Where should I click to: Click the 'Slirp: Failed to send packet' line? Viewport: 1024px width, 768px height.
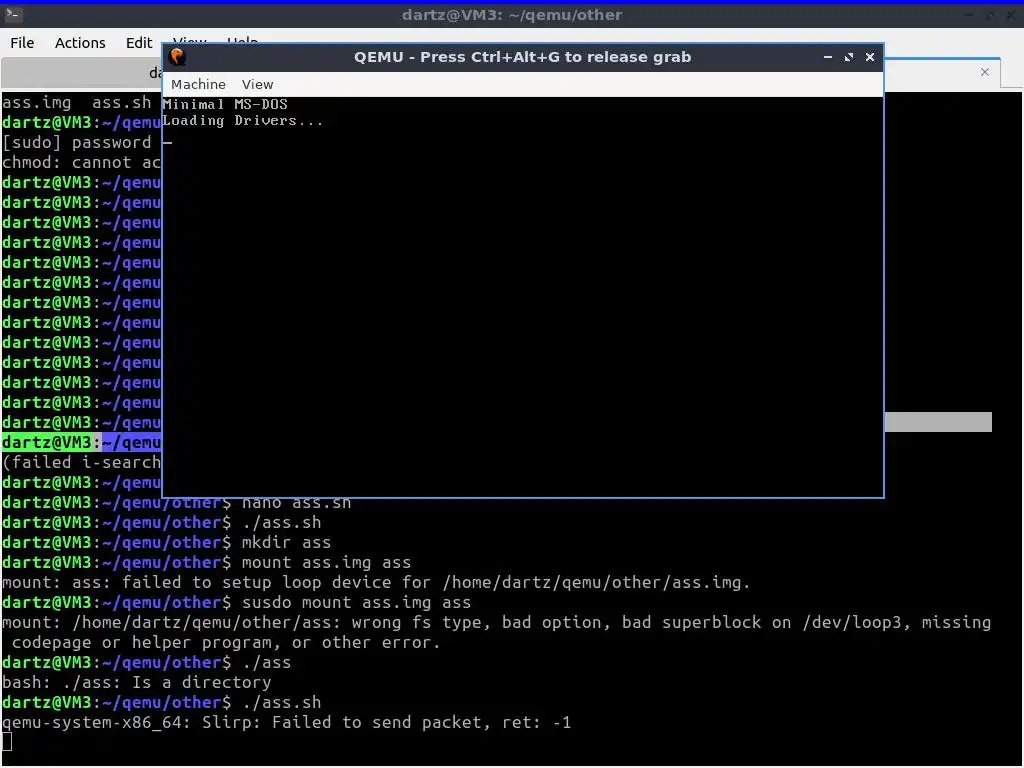[x=287, y=722]
